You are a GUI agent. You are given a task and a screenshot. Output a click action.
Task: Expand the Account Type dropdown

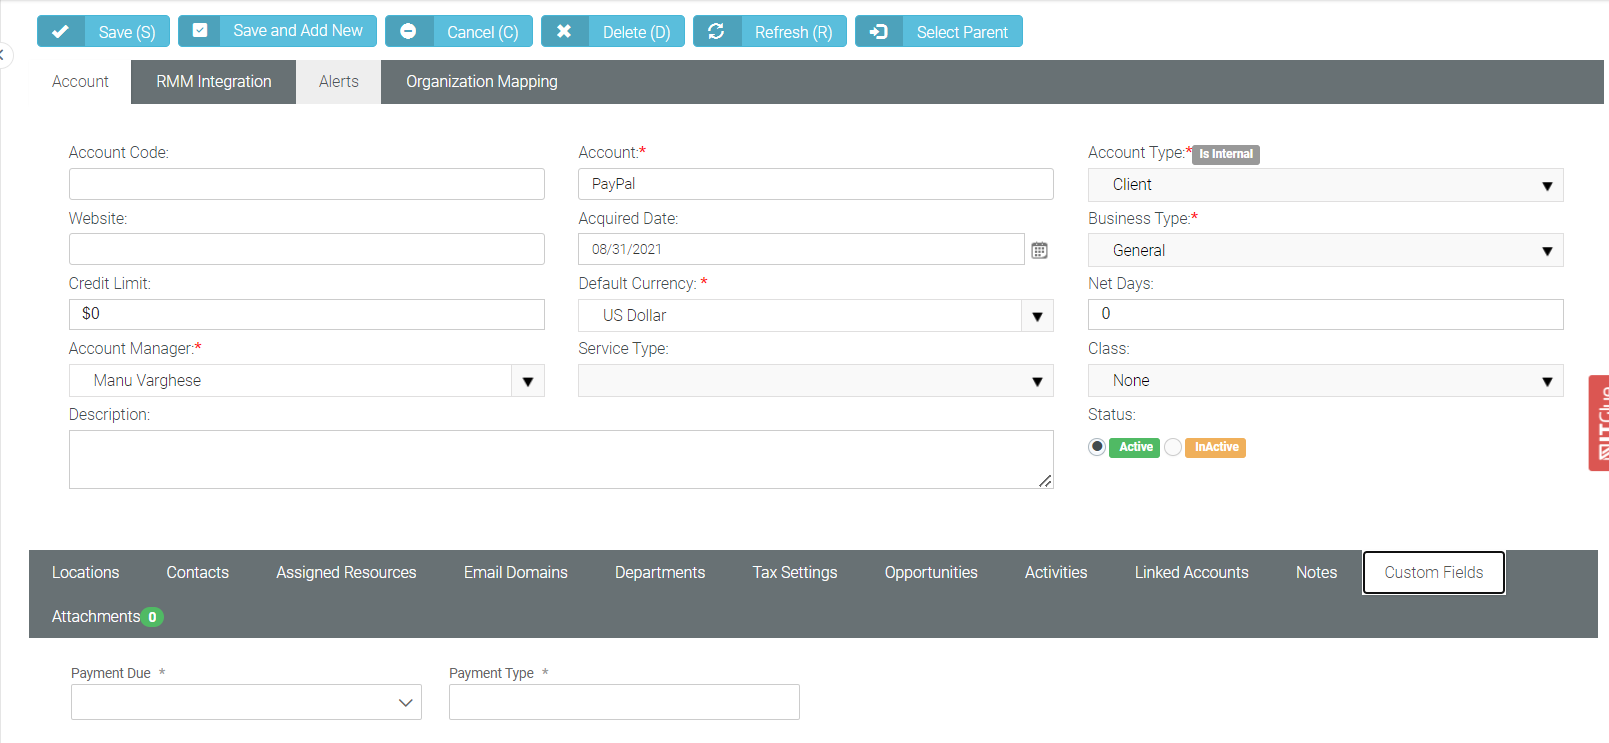click(1546, 185)
